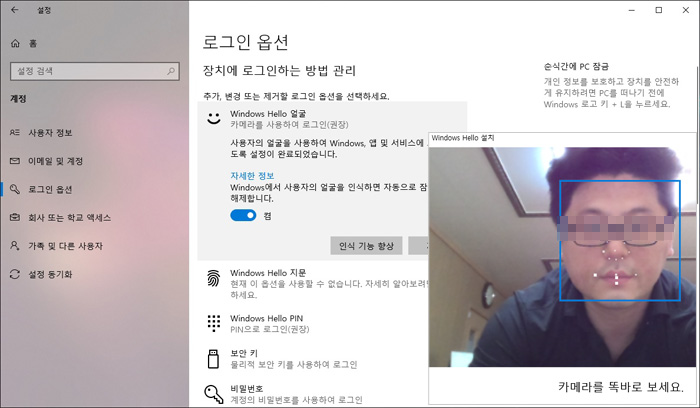Open the 홈 home icon in sidebar
This screenshot has height=408, width=700.
(15, 43)
